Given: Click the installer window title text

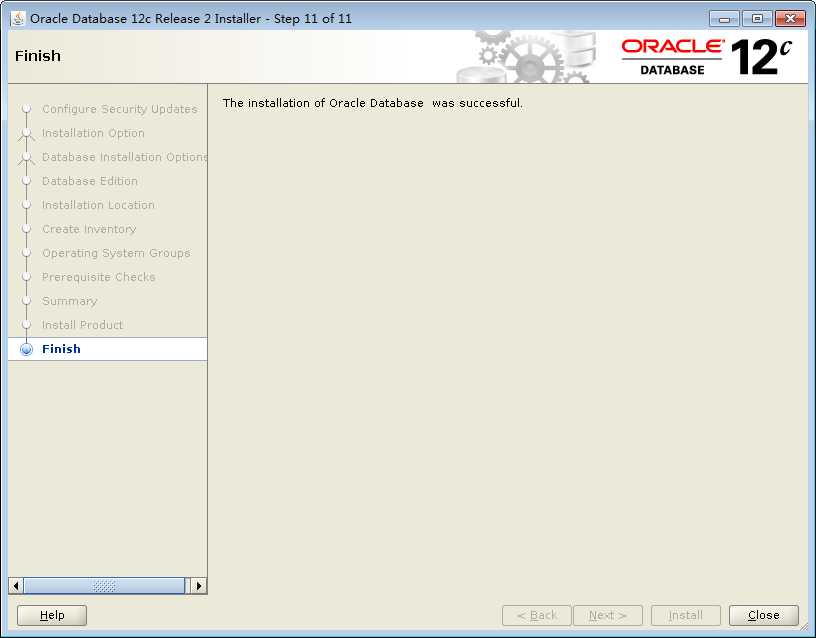Looking at the screenshot, I should pos(191,19).
